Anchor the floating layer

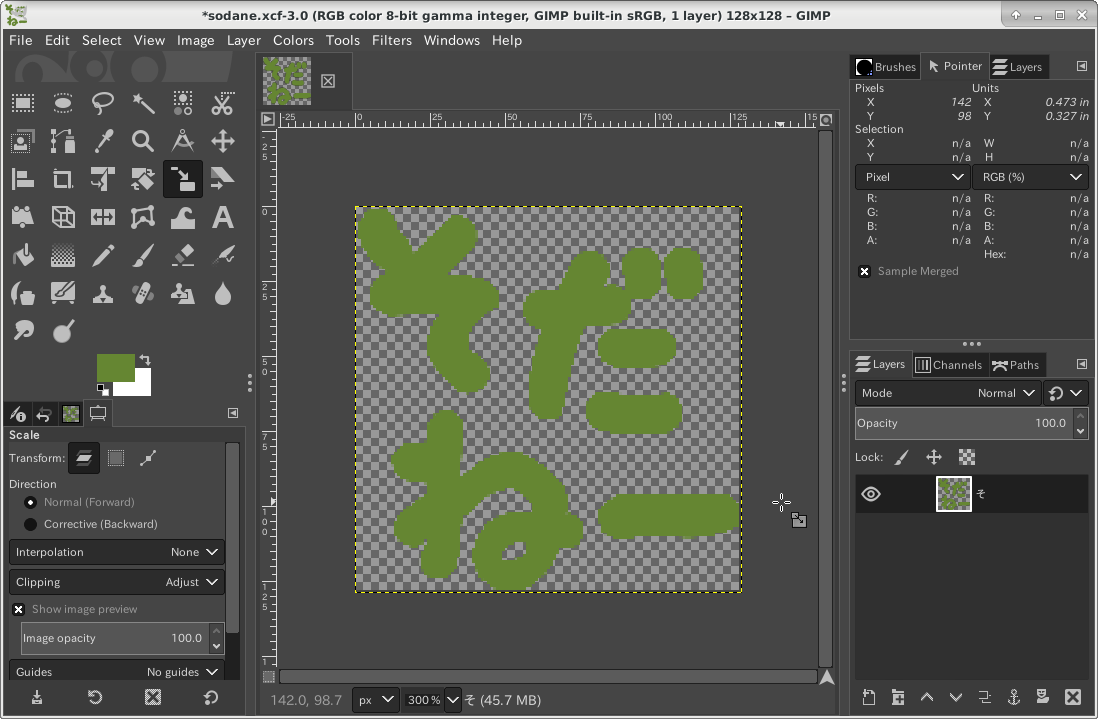pyautogui.click(x=1013, y=697)
